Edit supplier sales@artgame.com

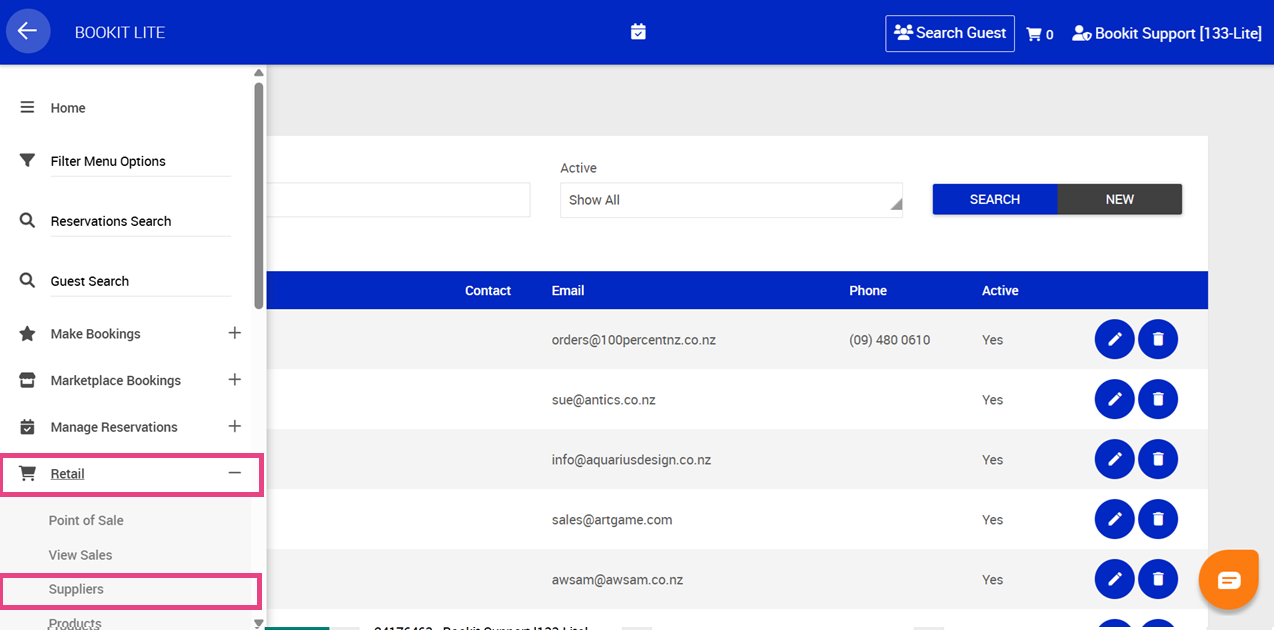click(x=1115, y=519)
